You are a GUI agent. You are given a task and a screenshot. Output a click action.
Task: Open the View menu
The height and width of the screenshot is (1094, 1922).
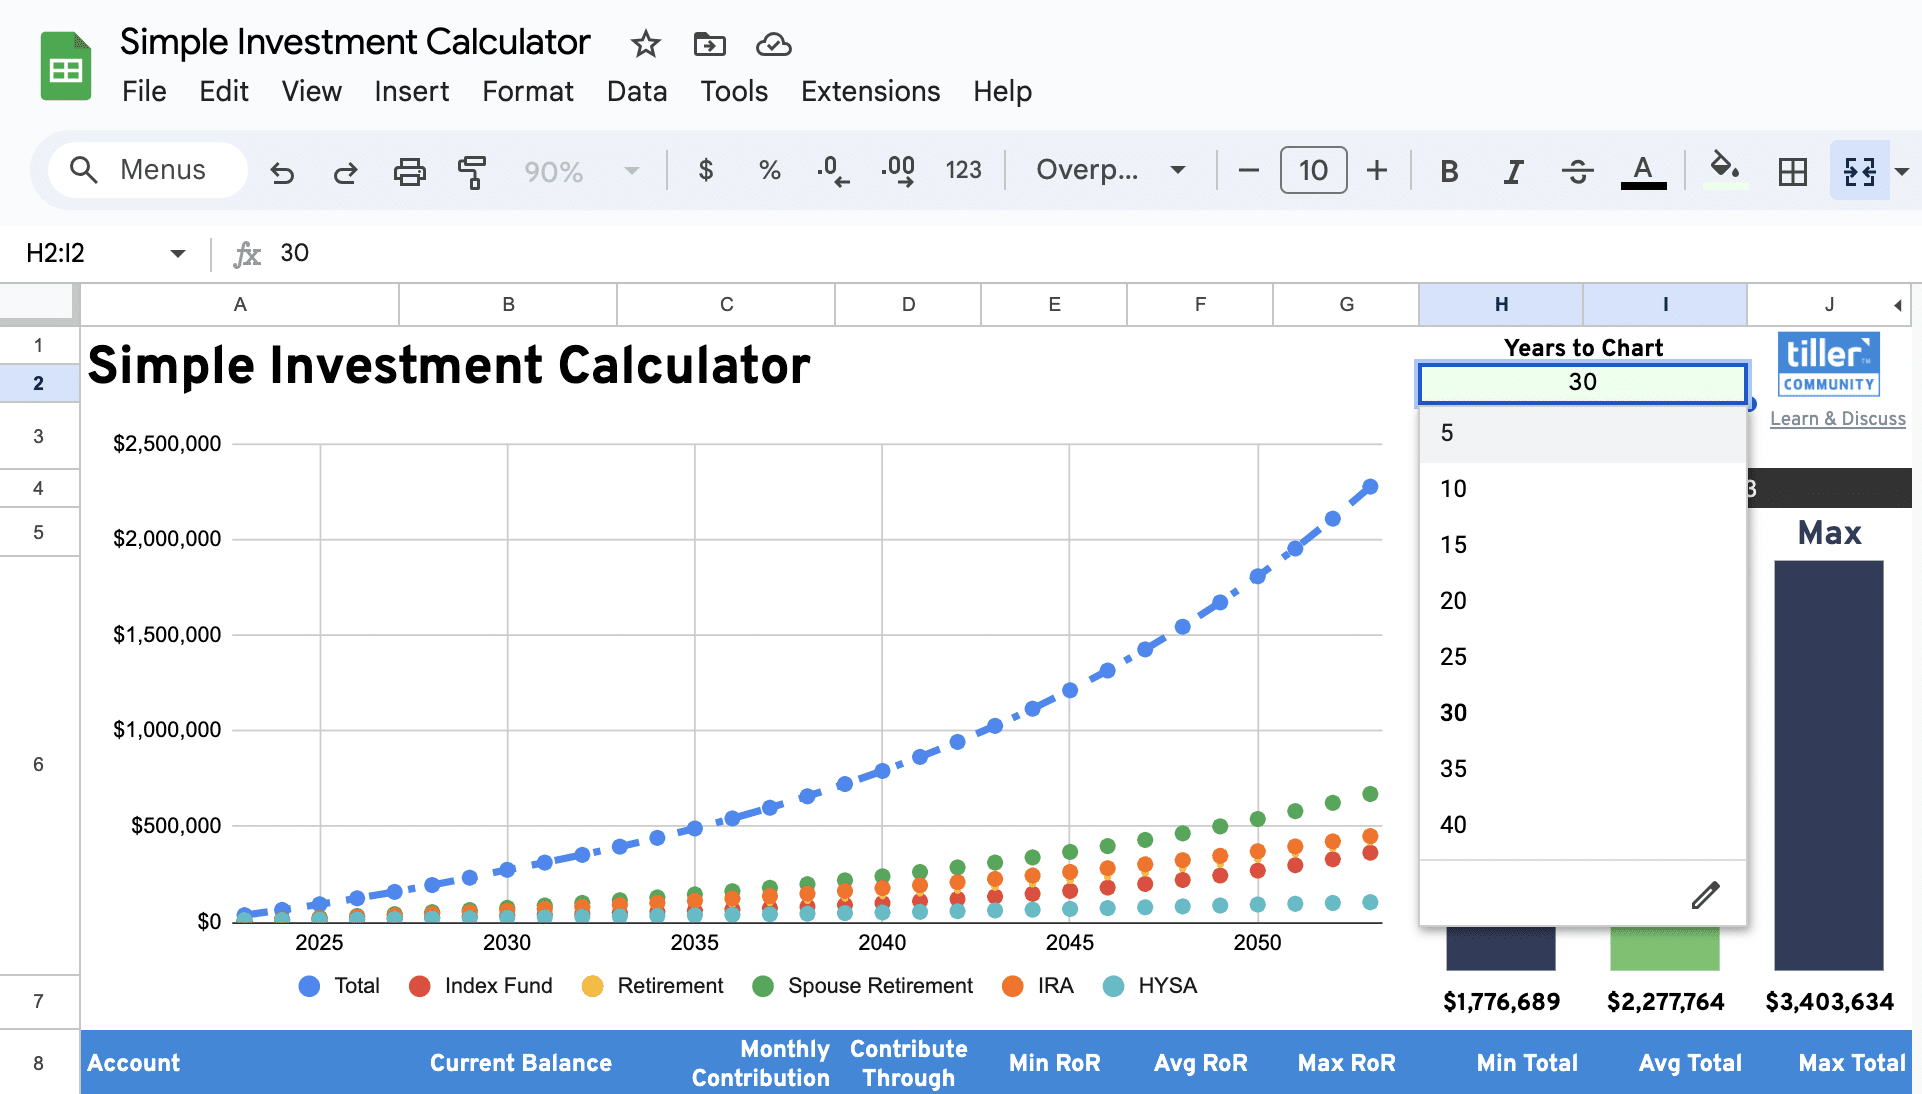point(312,91)
